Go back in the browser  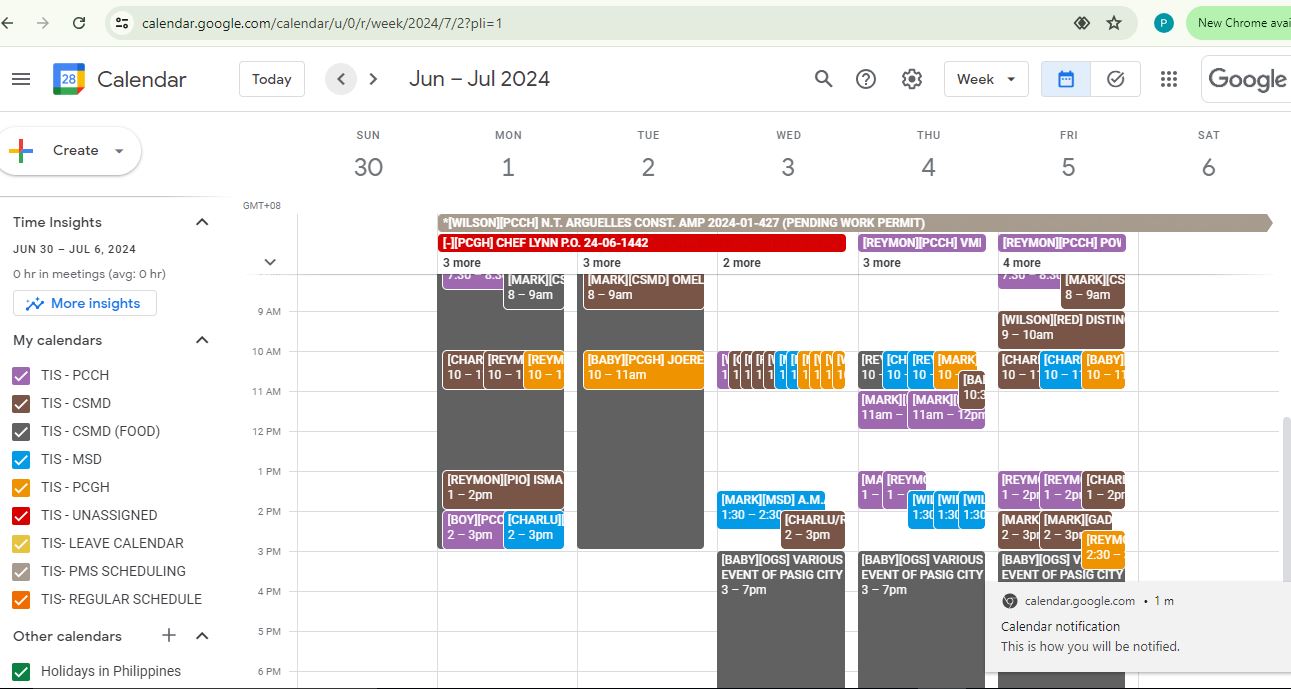click(x=8, y=22)
